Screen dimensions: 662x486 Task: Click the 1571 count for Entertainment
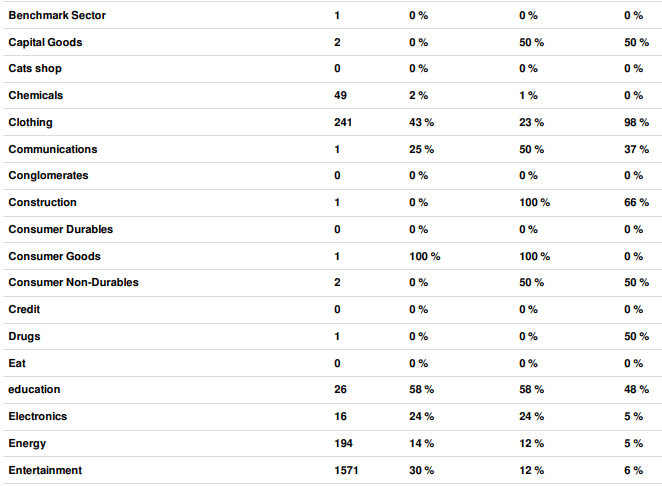(346, 470)
